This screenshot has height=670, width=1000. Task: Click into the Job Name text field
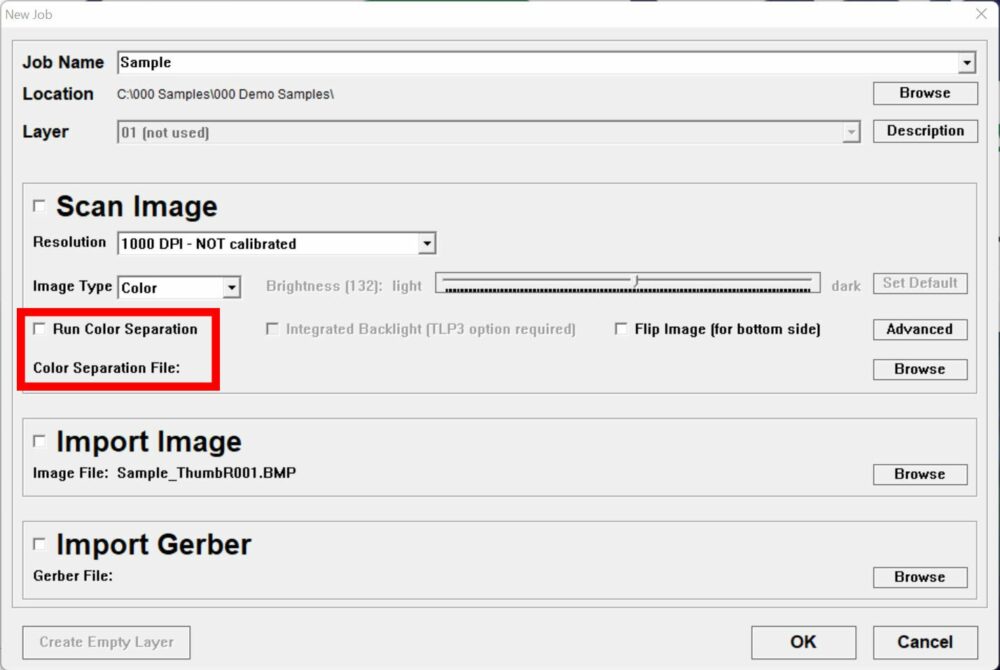pyautogui.click(x=538, y=62)
